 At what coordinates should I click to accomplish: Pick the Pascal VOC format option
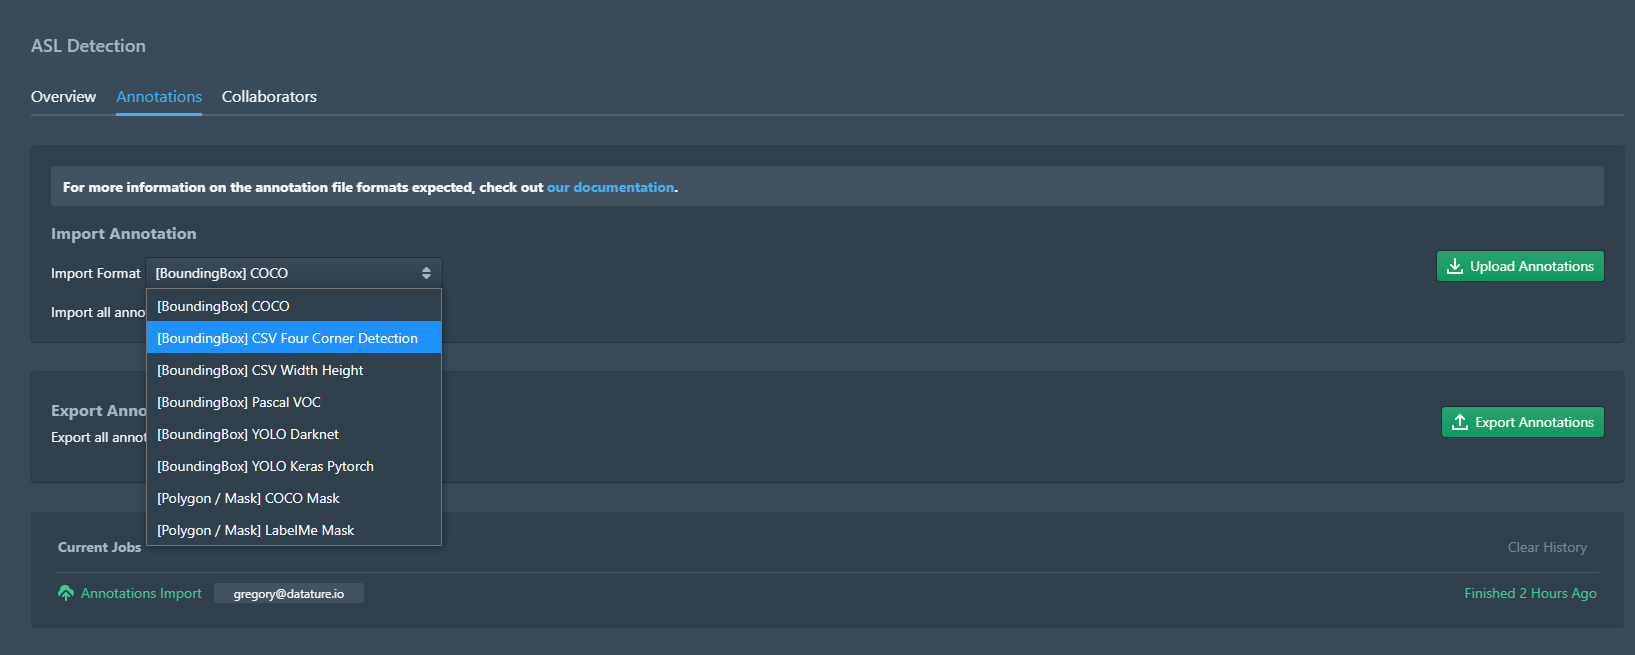pyautogui.click(x=294, y=402)
